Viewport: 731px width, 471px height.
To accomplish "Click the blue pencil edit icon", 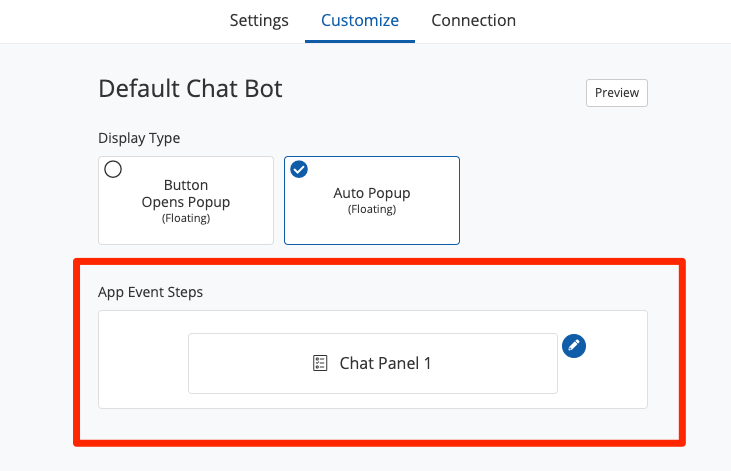I will click(x=574, y=346).
